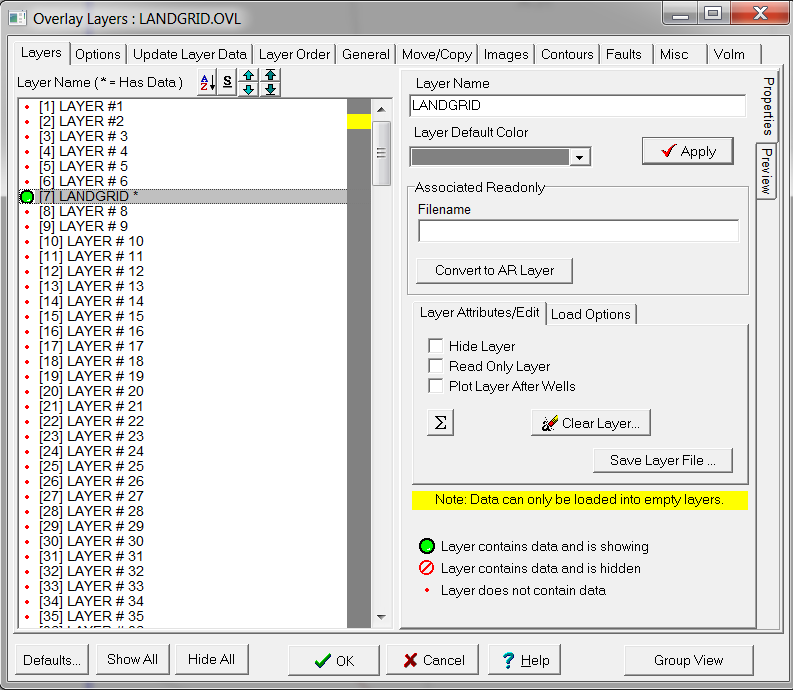
Task: Click red dot next to LAYER # 12
Action: pos(27,272)
